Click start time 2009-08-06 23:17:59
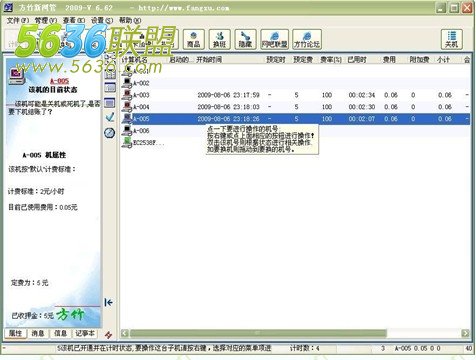The width and height of the screenshot is (476, 360). pyautogui.click(x=228, y=95)
